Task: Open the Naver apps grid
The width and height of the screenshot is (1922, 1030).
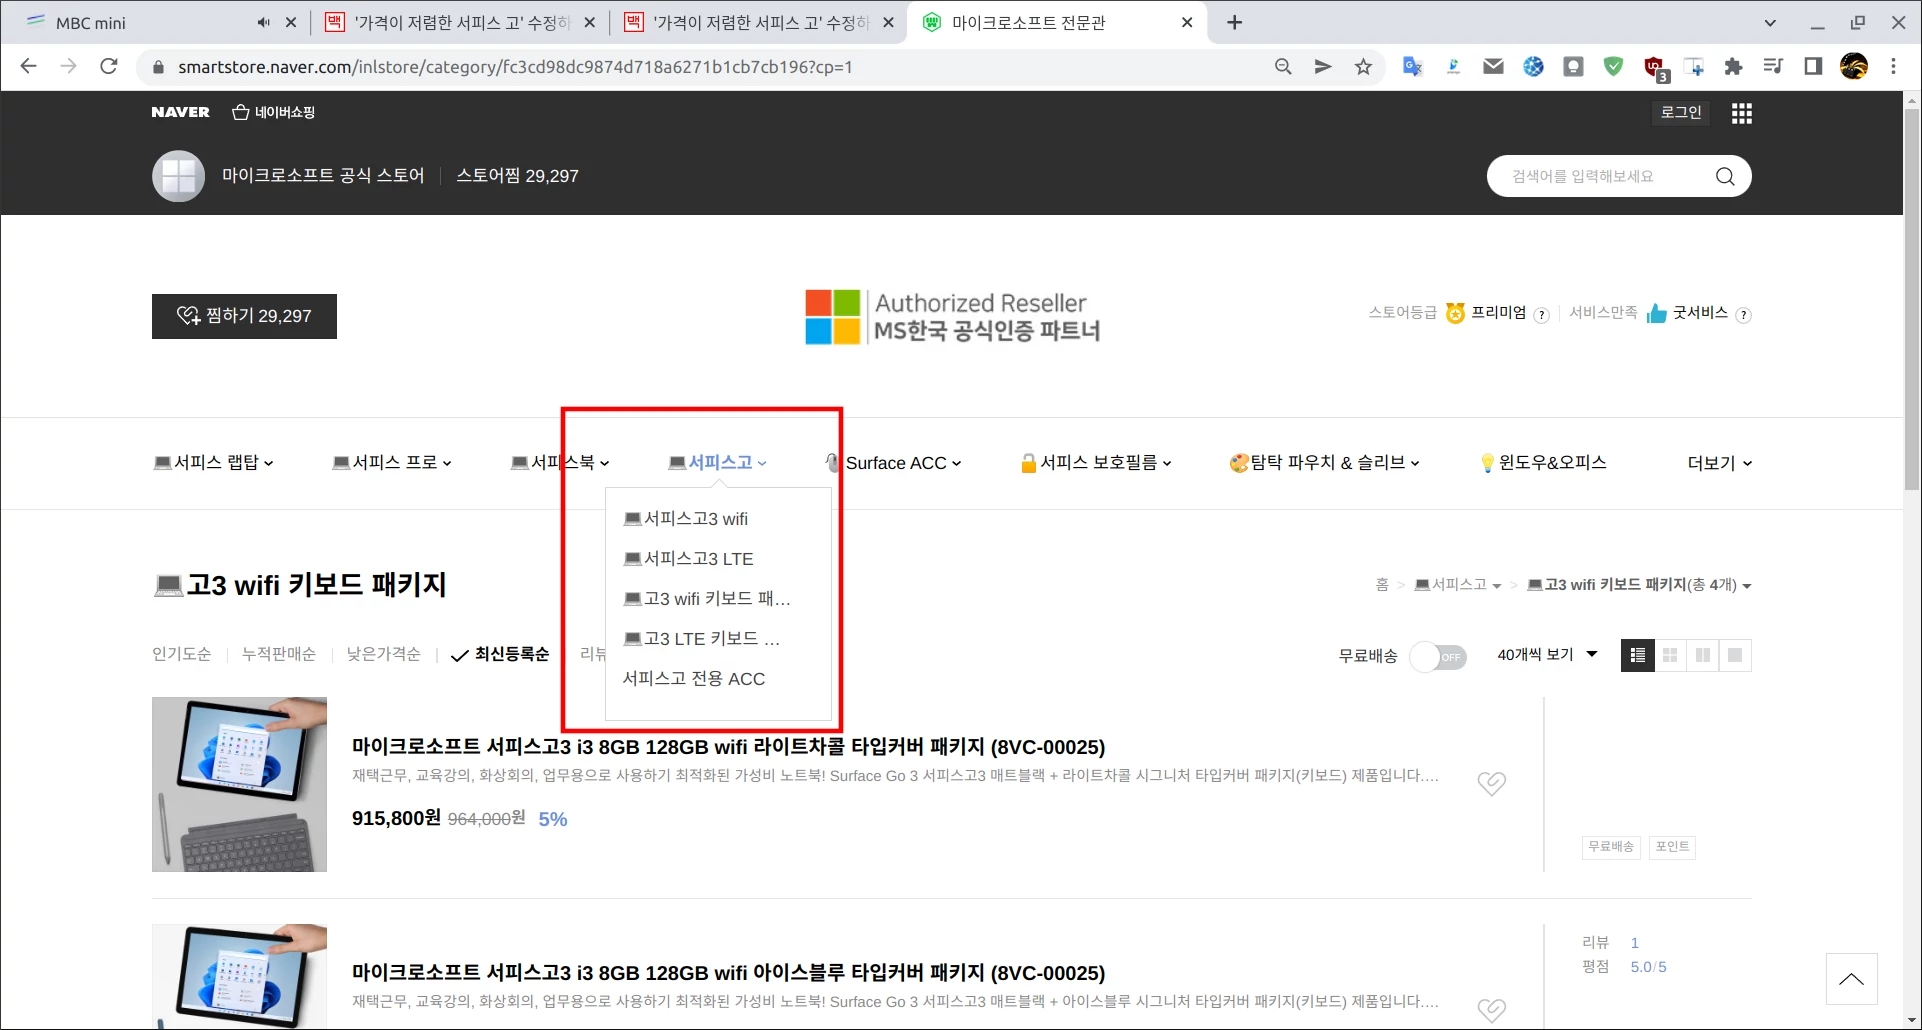Action: click(1741, 113)
